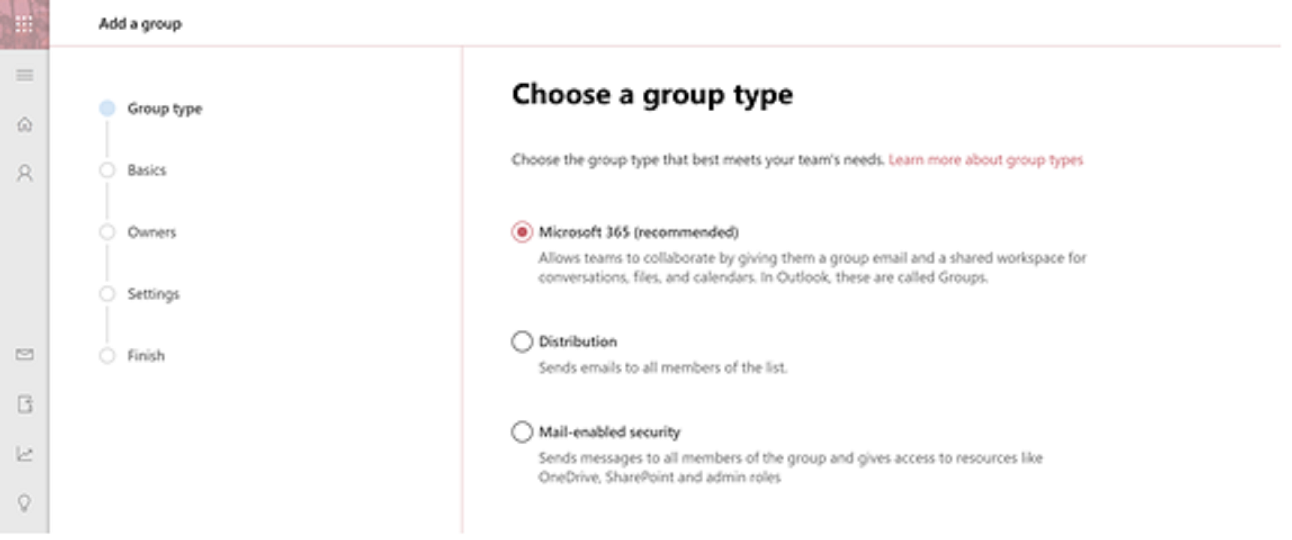Click the Microsoft 365 (recommended) label
This screenshot has height=540, width=1292.
click(638, 232)
